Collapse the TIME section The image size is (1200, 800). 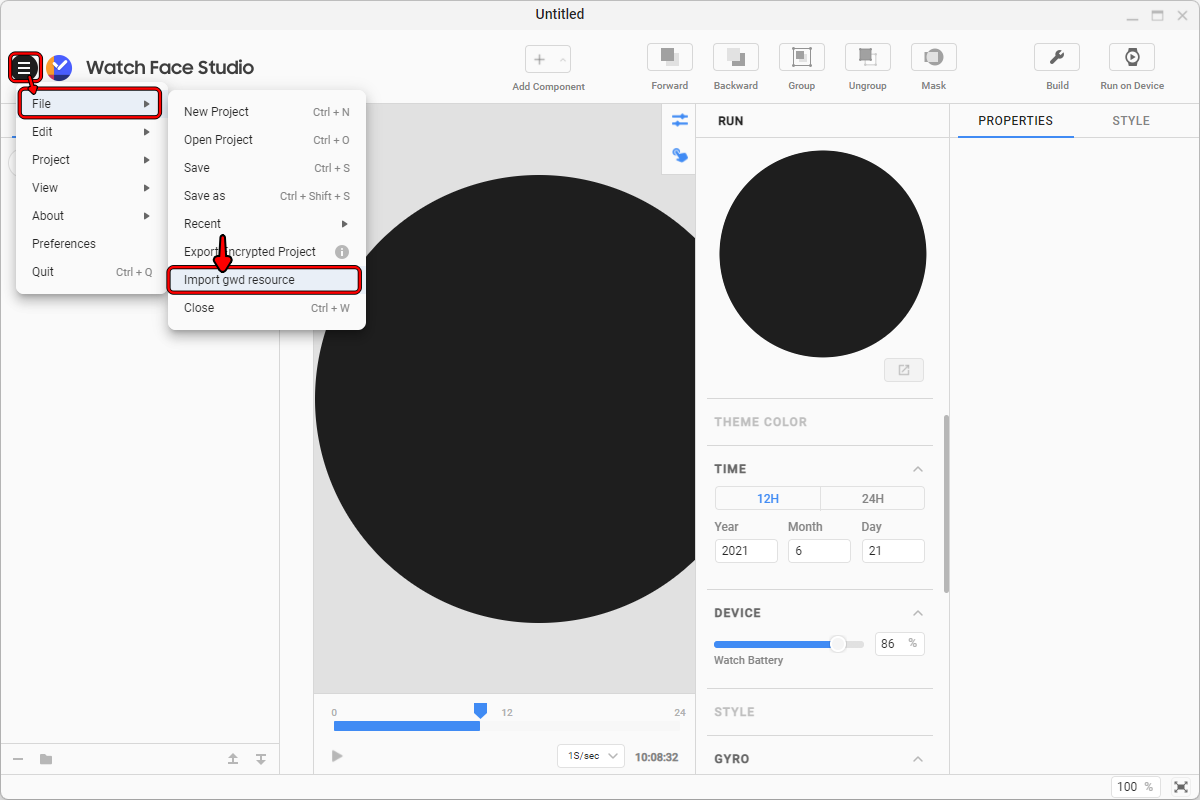click(x=918, y=469)
